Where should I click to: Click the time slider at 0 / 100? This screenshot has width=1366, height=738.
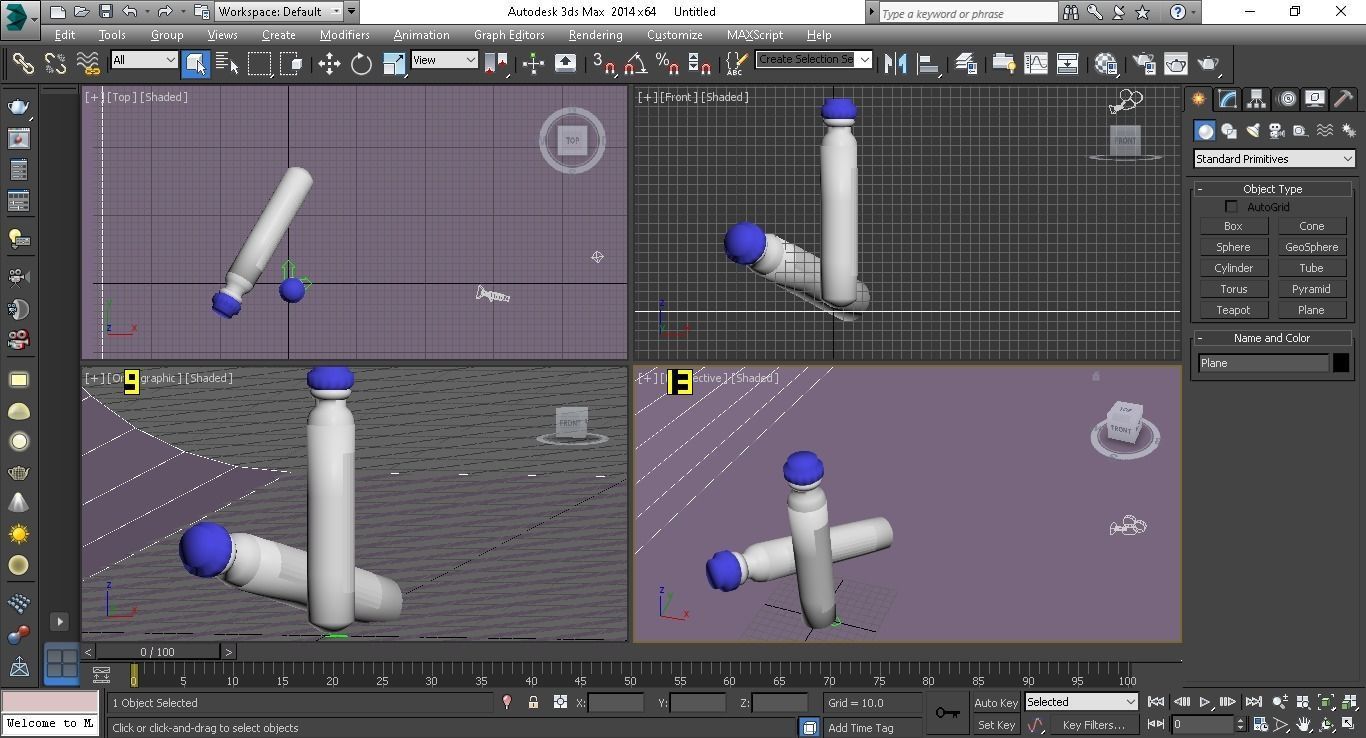(157, 652)
